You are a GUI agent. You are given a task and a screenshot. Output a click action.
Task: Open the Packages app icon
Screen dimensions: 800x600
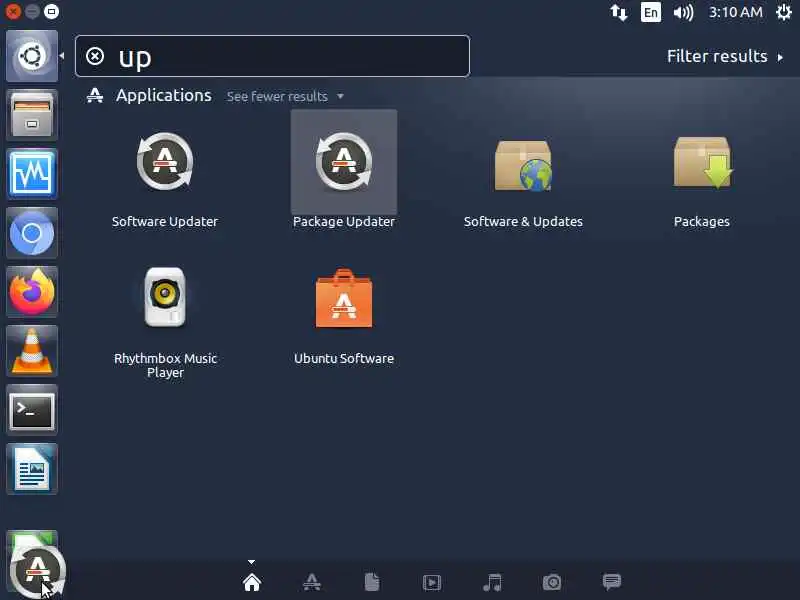tap(702, 162)
